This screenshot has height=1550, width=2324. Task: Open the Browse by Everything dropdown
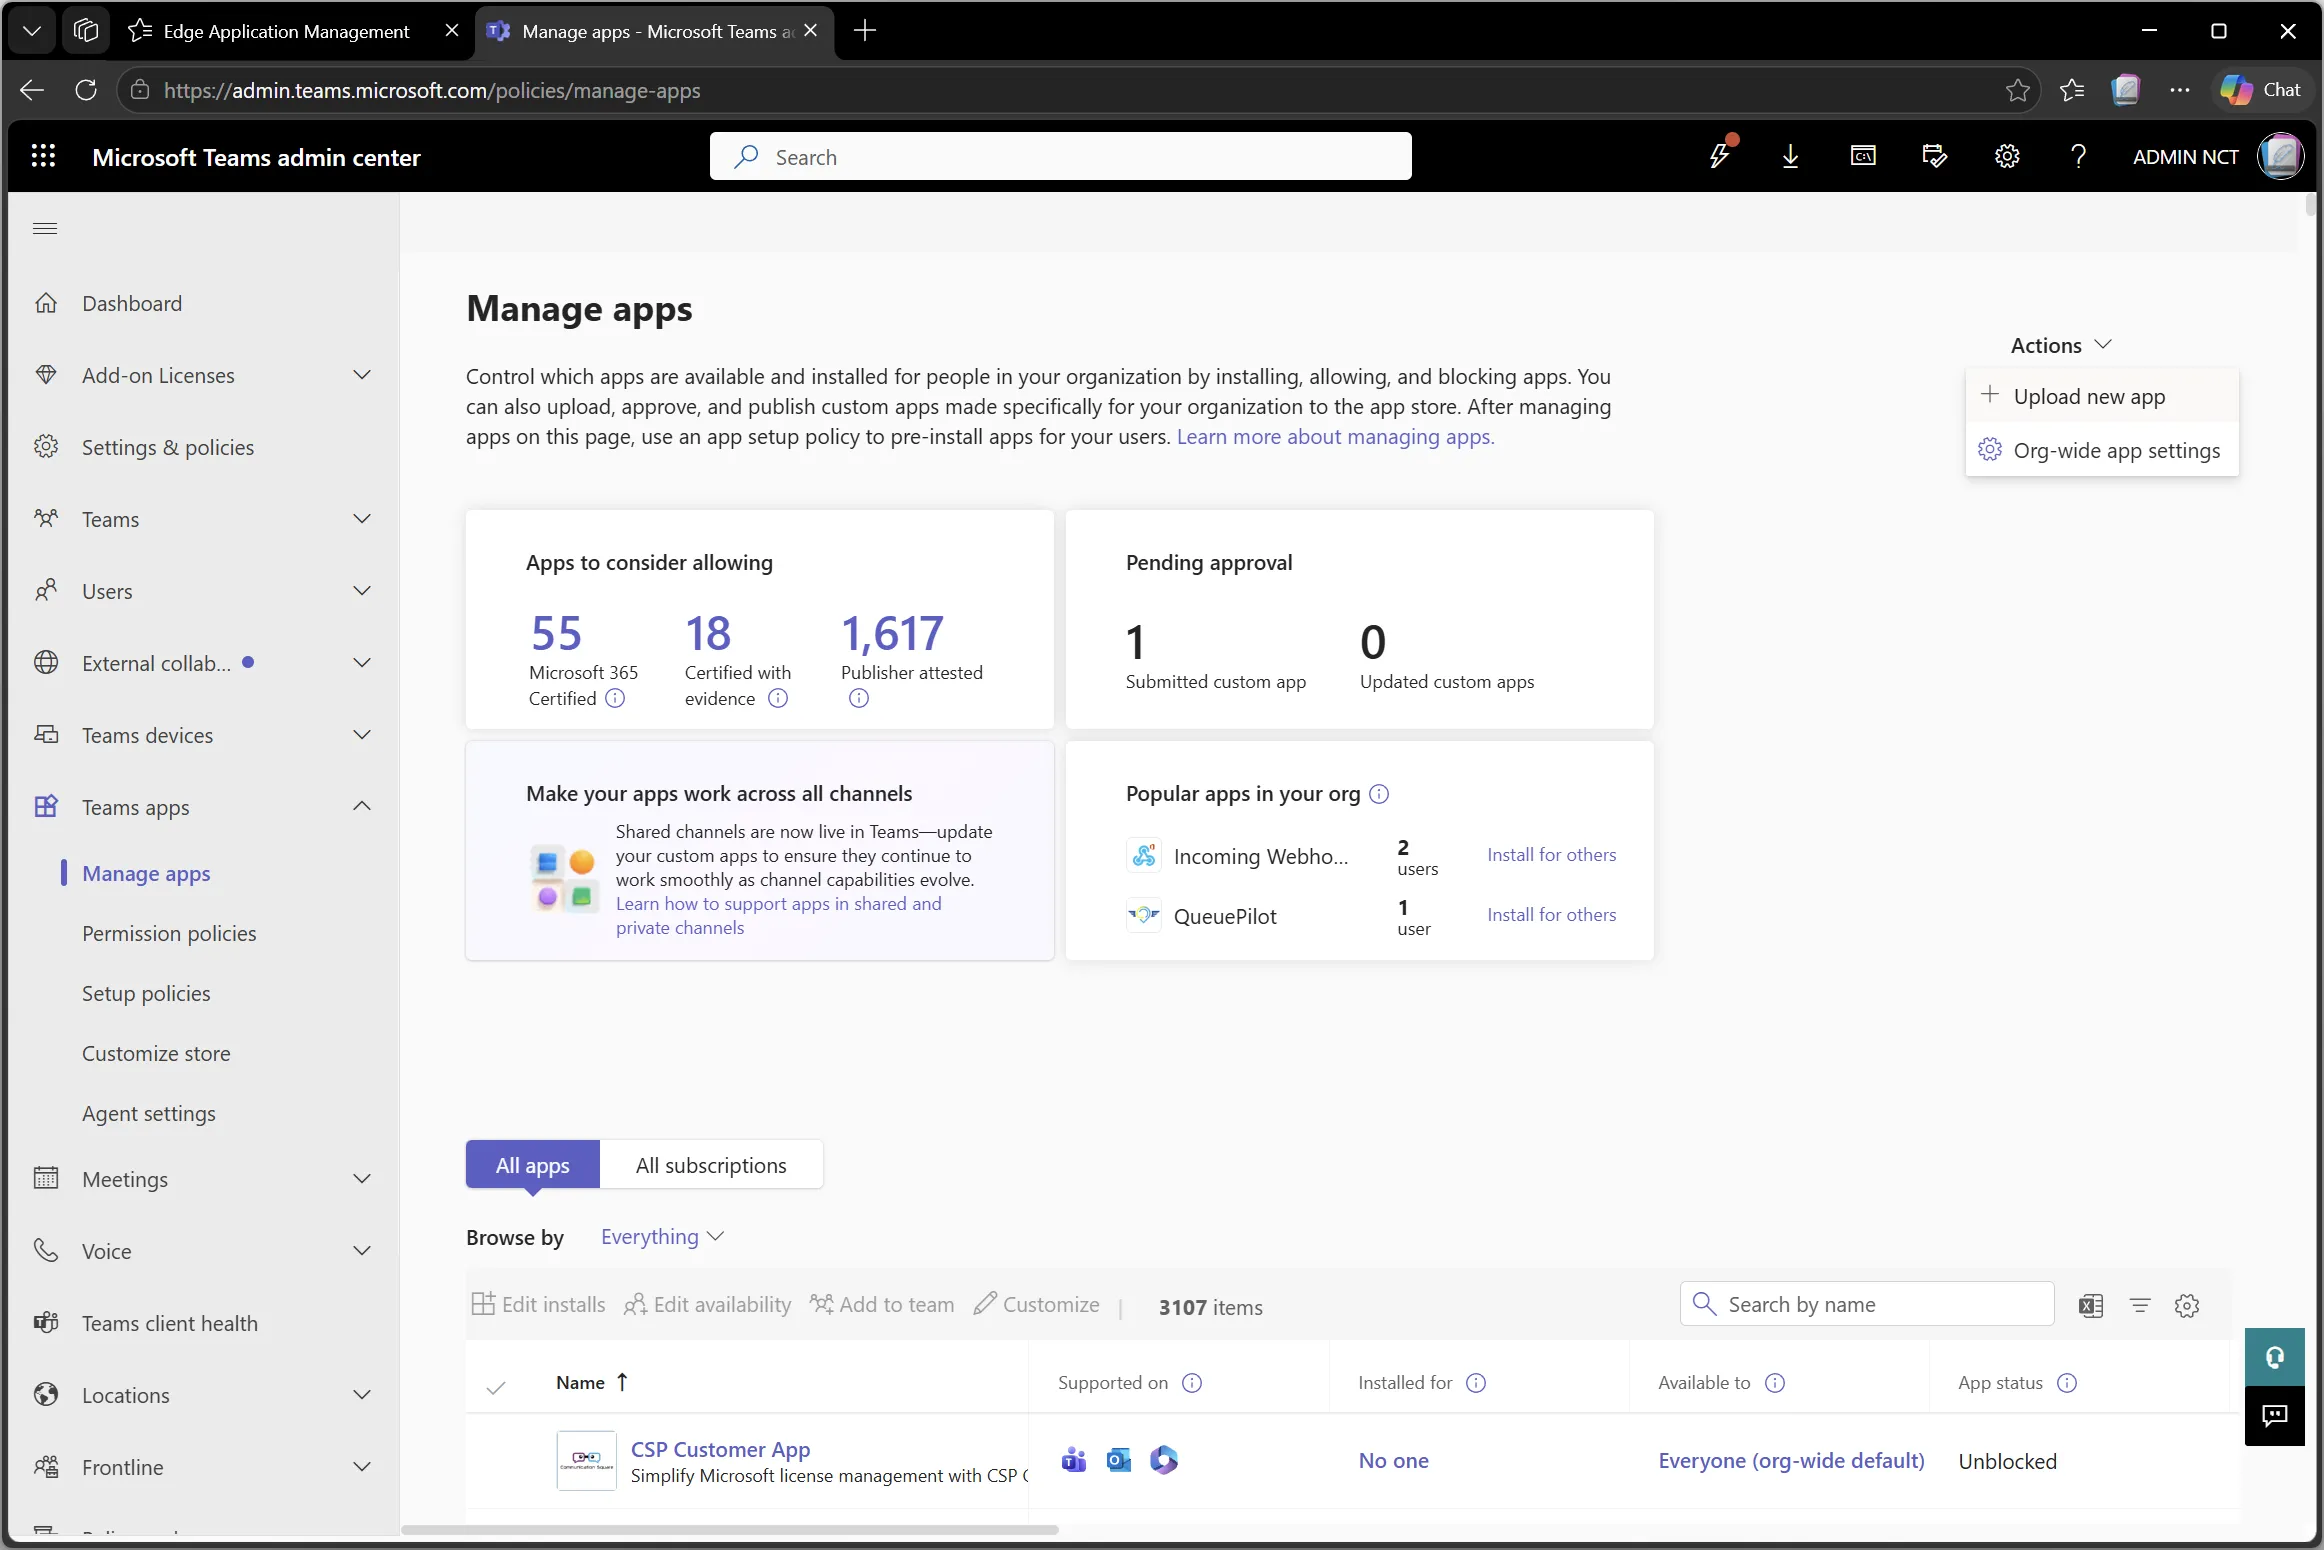[662, 1237]
